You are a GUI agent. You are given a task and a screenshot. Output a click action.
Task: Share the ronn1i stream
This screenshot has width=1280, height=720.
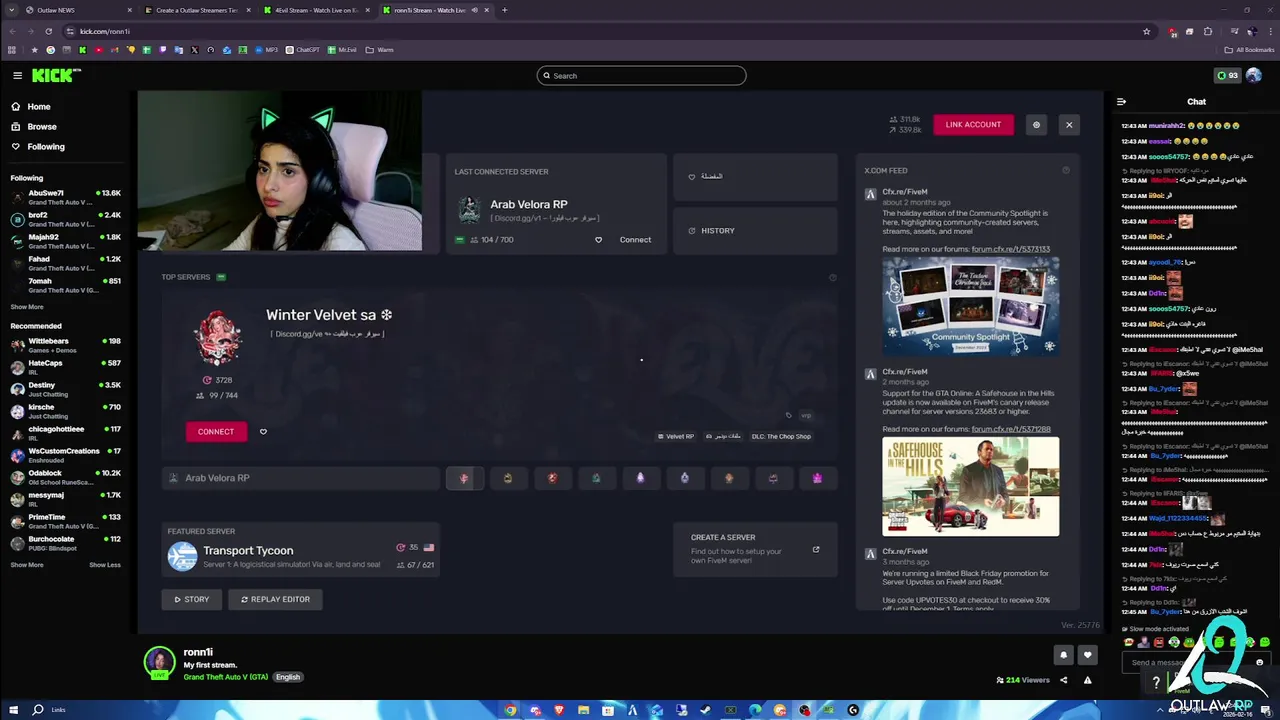1063,680
